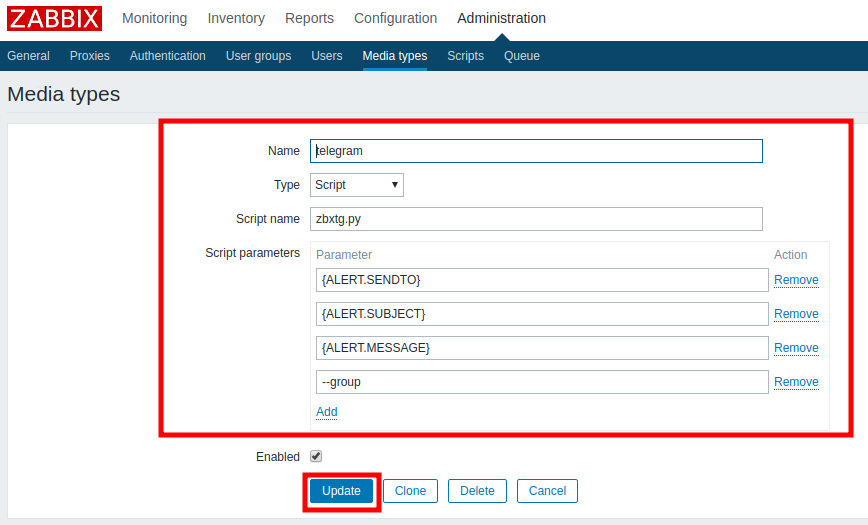Open the User groups section
This screenshot has width=868, height=525.
click(258, 56)
